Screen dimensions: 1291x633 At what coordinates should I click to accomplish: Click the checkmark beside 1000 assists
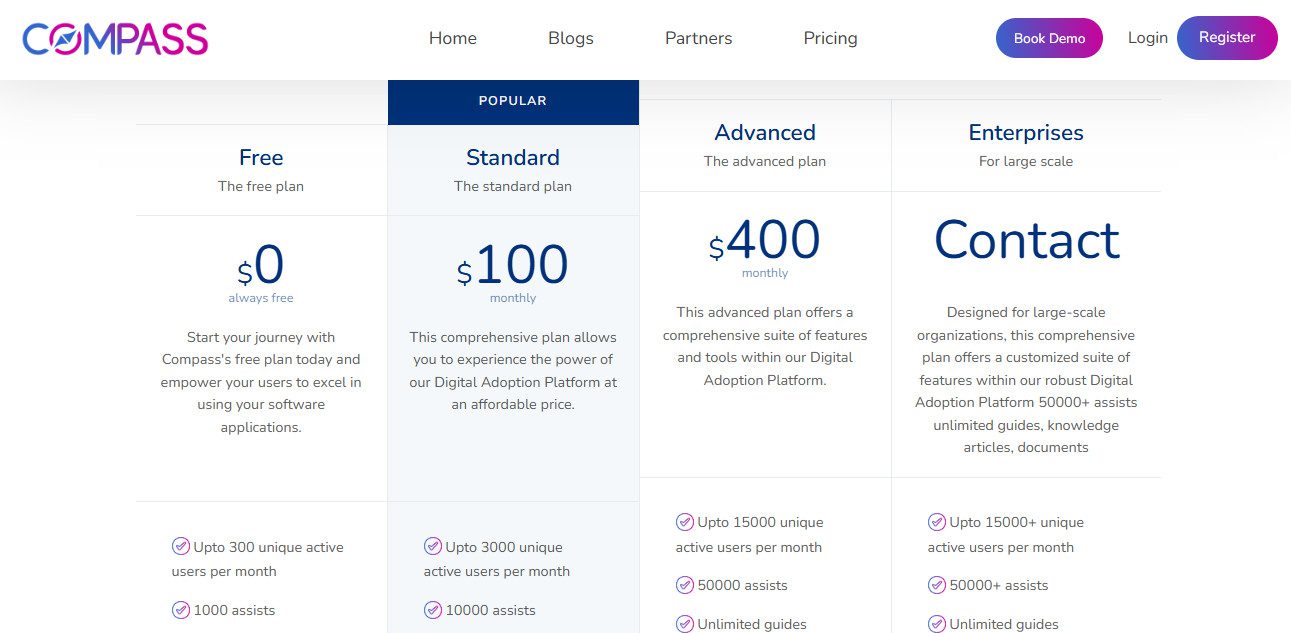pos(181,610)
